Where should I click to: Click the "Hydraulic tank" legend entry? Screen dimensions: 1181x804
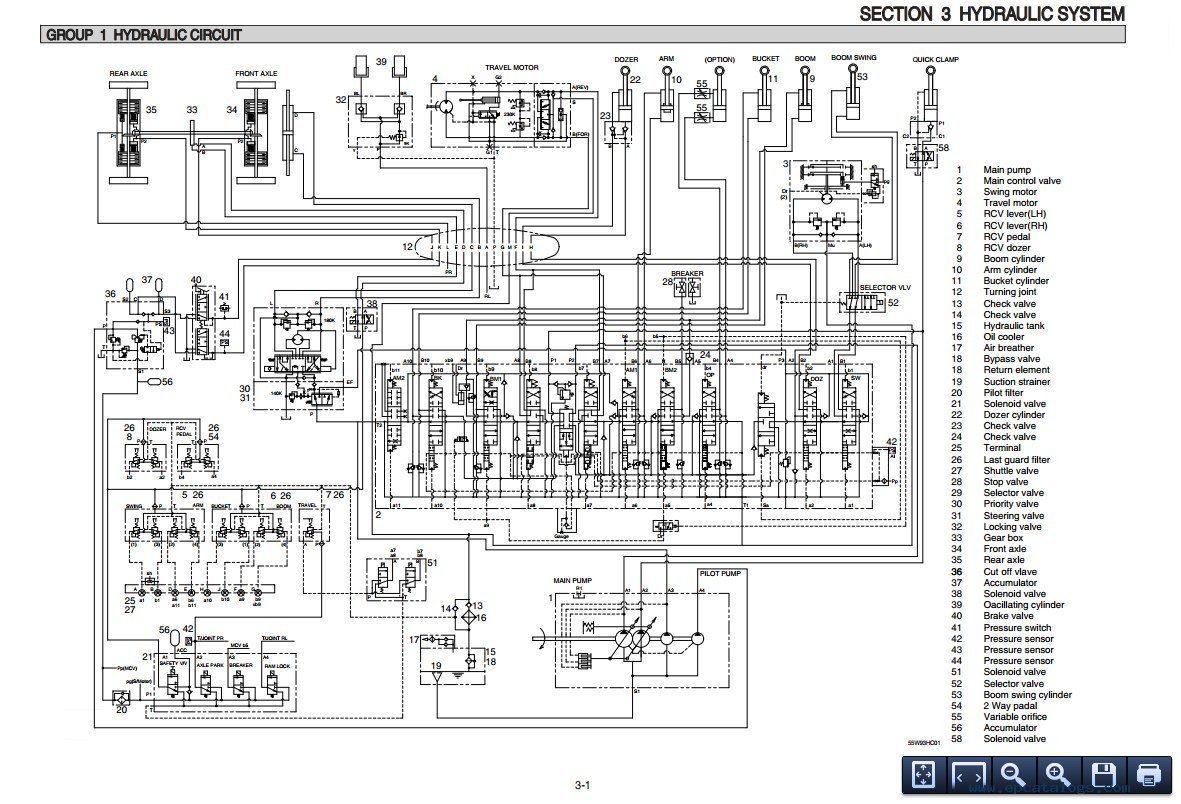(1014, 326)
